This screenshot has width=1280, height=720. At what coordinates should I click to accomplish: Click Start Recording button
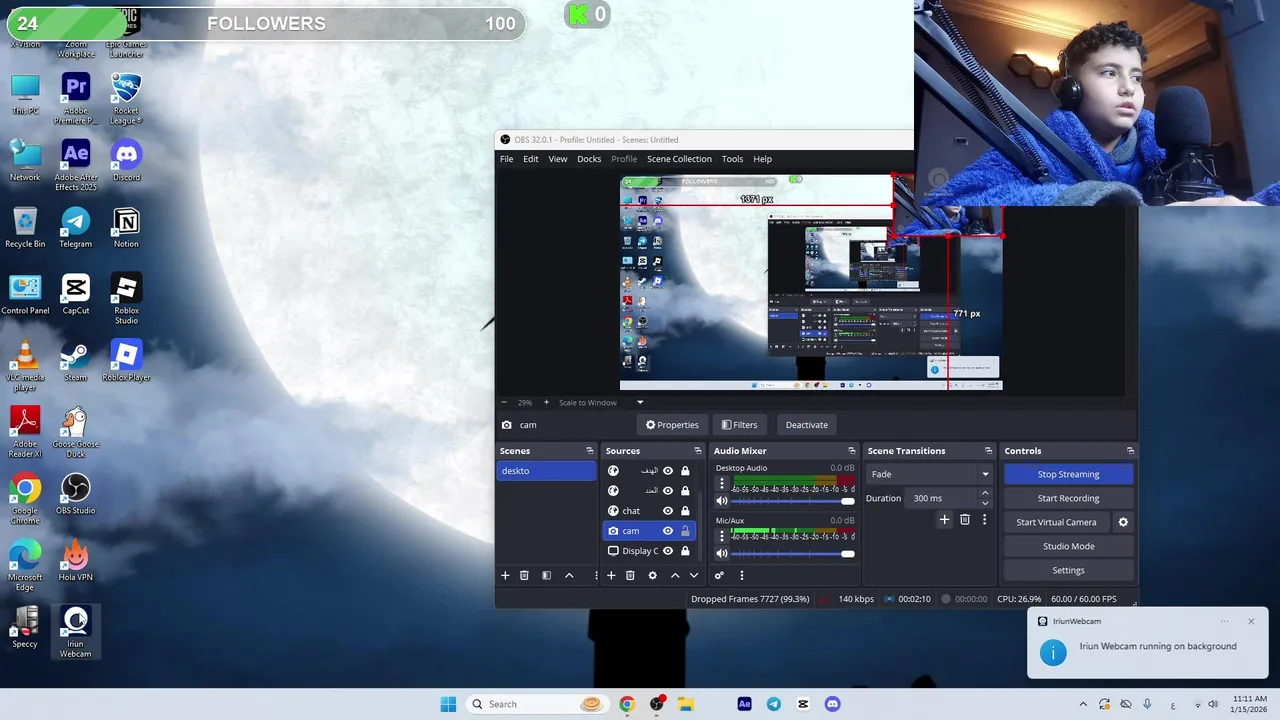[x=1068, y=498]
